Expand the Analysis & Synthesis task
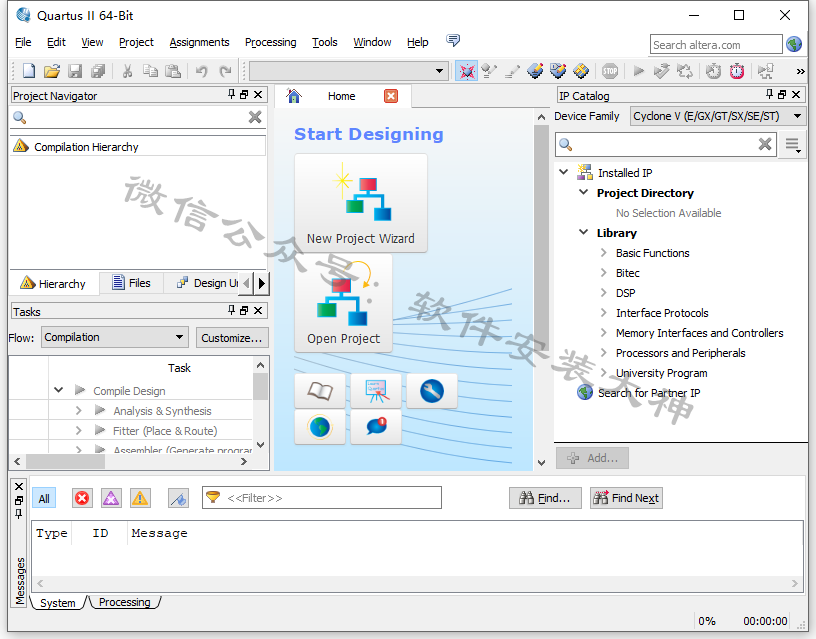Viewport: 816px width, 639px height. [x=79, y=411]
